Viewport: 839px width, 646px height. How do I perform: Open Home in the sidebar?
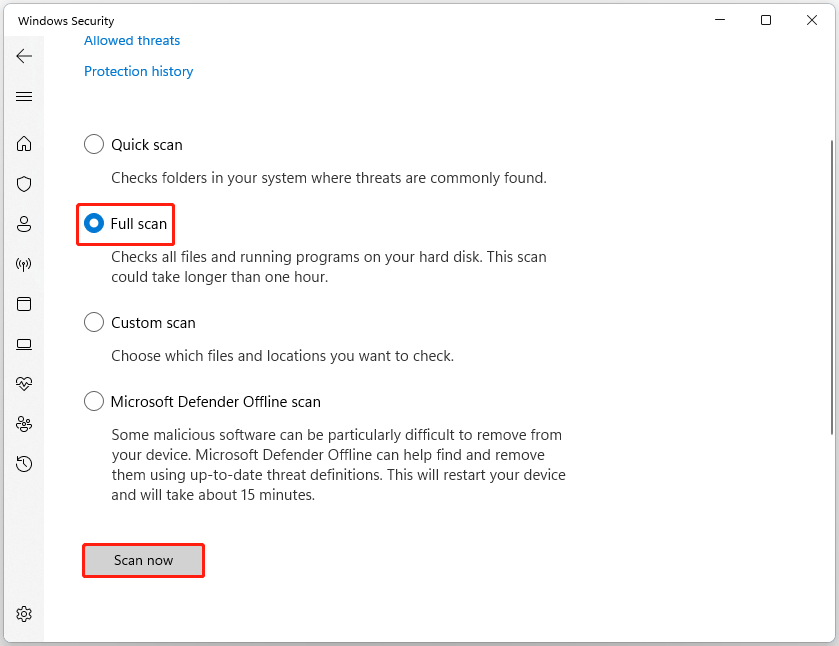pyautogui.click(x=24, y=144)
